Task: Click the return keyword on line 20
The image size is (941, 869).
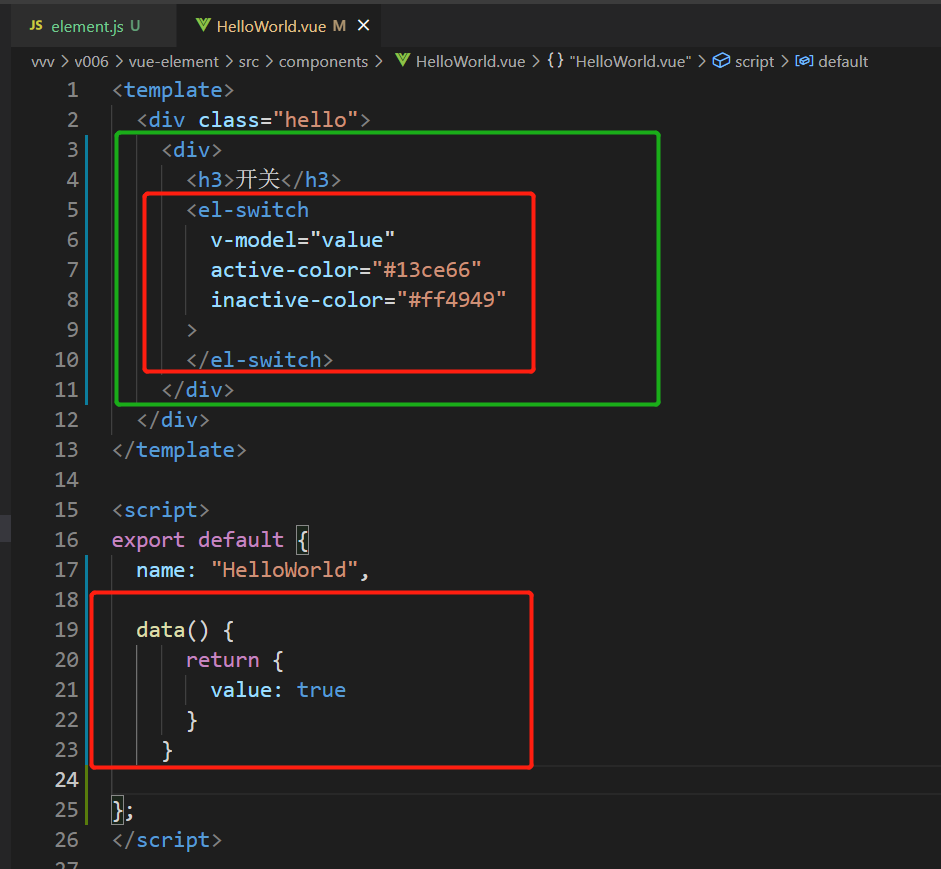Action: [223, 660]
